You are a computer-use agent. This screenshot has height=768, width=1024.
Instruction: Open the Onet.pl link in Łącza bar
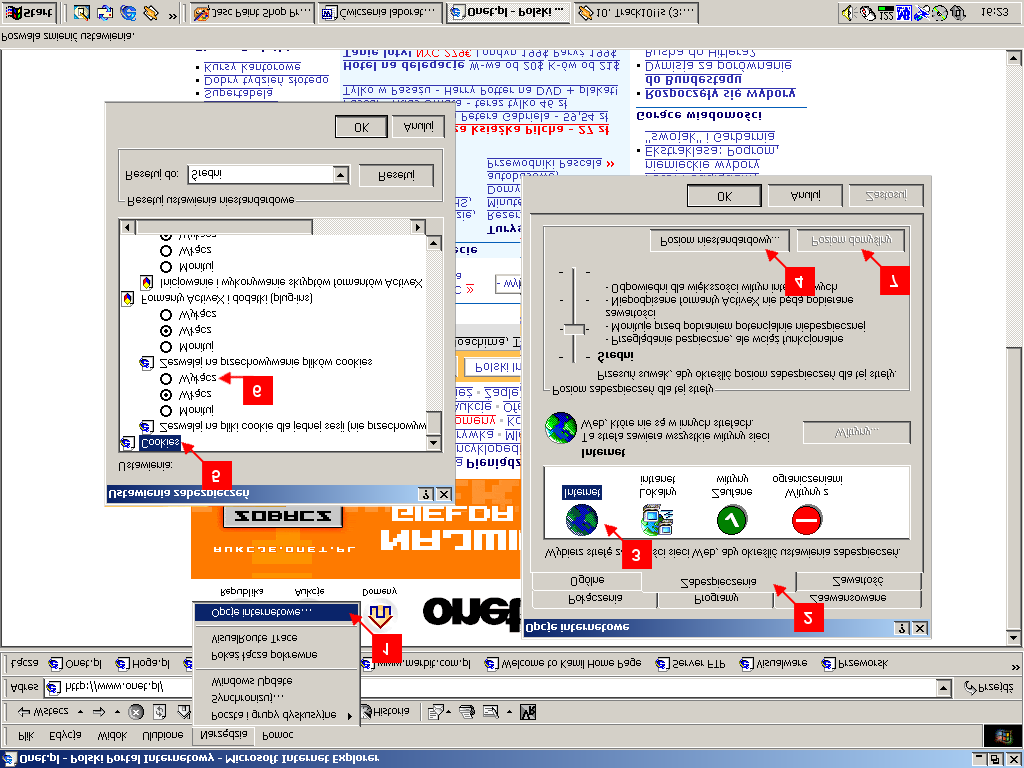point(76,664)
